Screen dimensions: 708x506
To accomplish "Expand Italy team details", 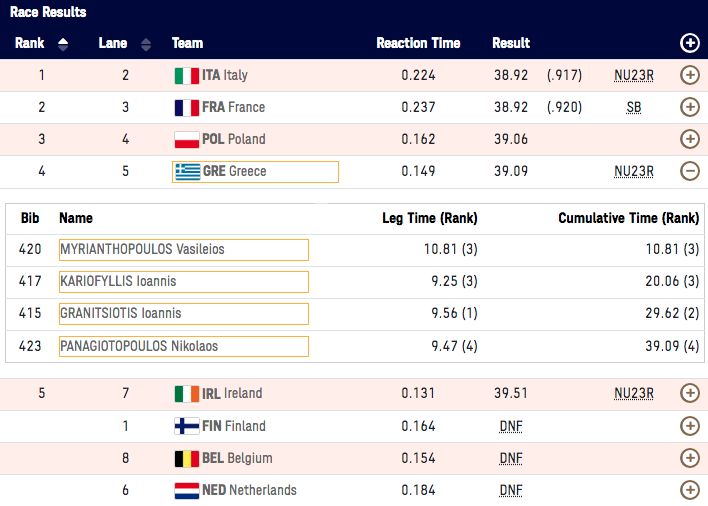I will (x=689, y=75).
